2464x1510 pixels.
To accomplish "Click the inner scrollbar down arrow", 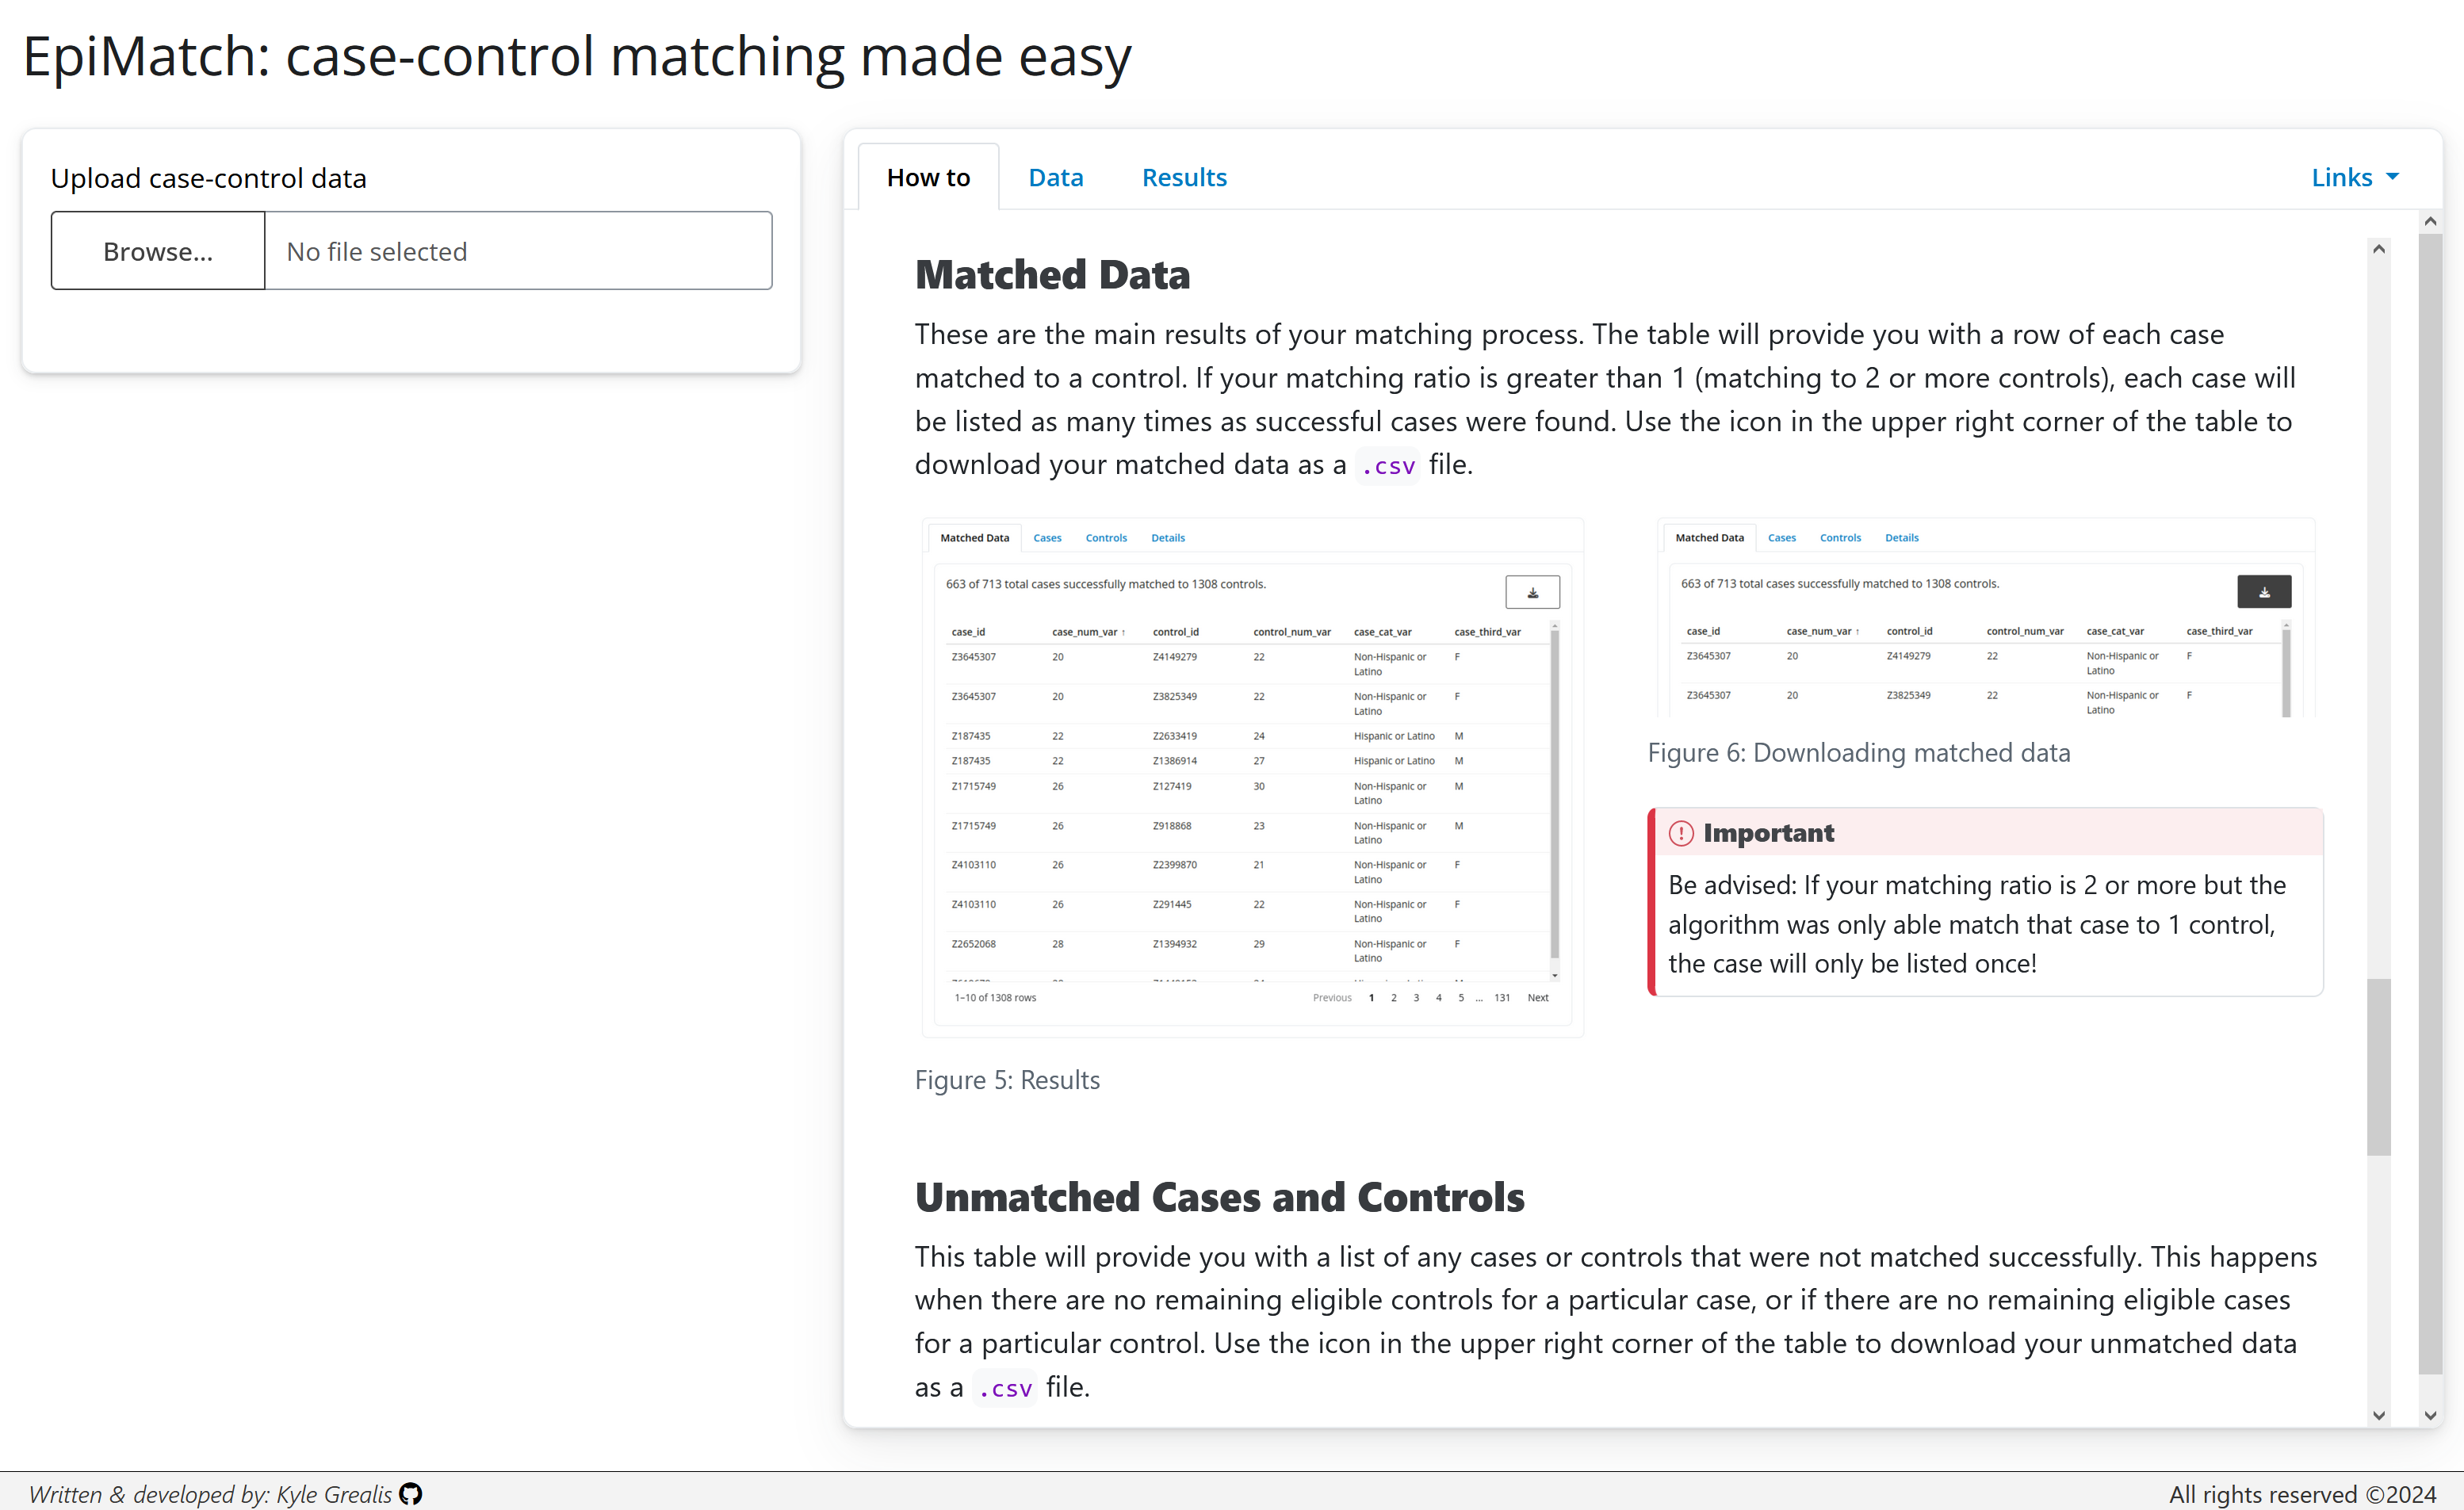I will pos(2379,1415).
